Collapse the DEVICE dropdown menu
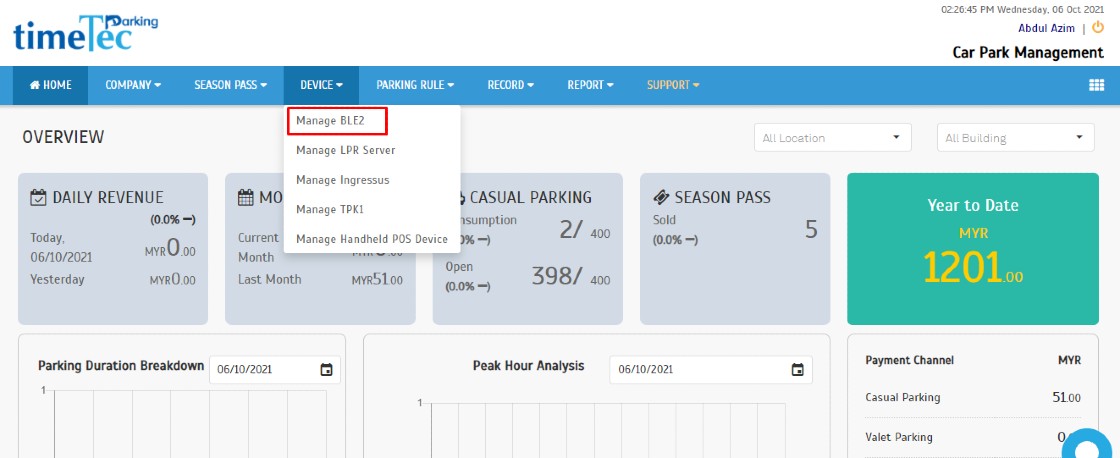 point(321,85)
